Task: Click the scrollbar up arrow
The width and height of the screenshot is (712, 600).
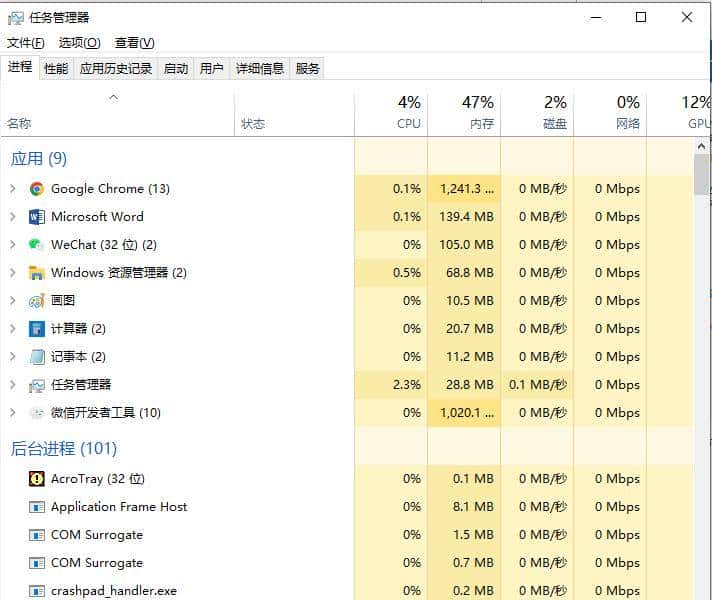Action: pyautogui.click(x=702, y=146)
